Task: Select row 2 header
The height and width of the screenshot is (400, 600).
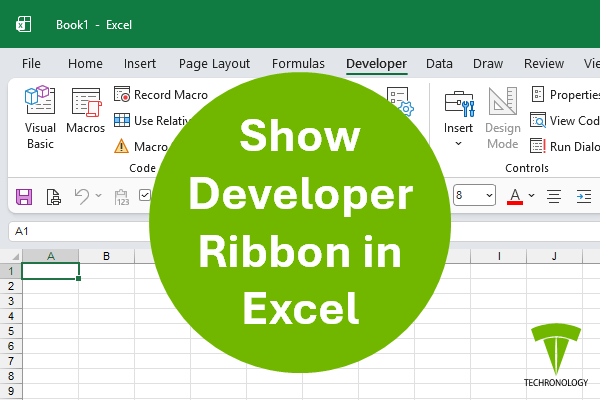Action: point(11,286)
